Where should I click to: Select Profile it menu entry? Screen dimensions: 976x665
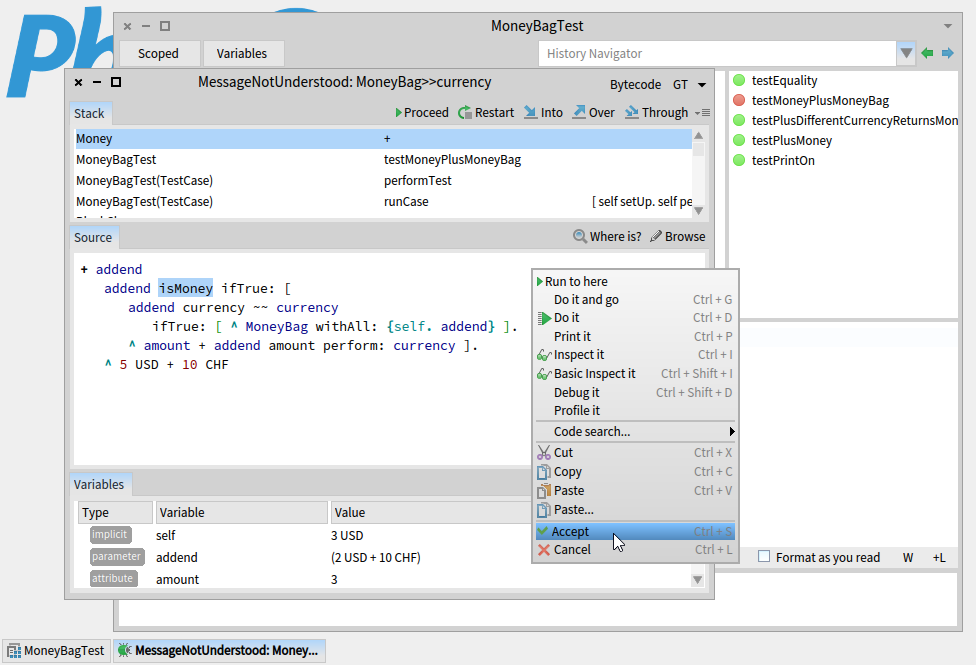(x=635, y=410)
